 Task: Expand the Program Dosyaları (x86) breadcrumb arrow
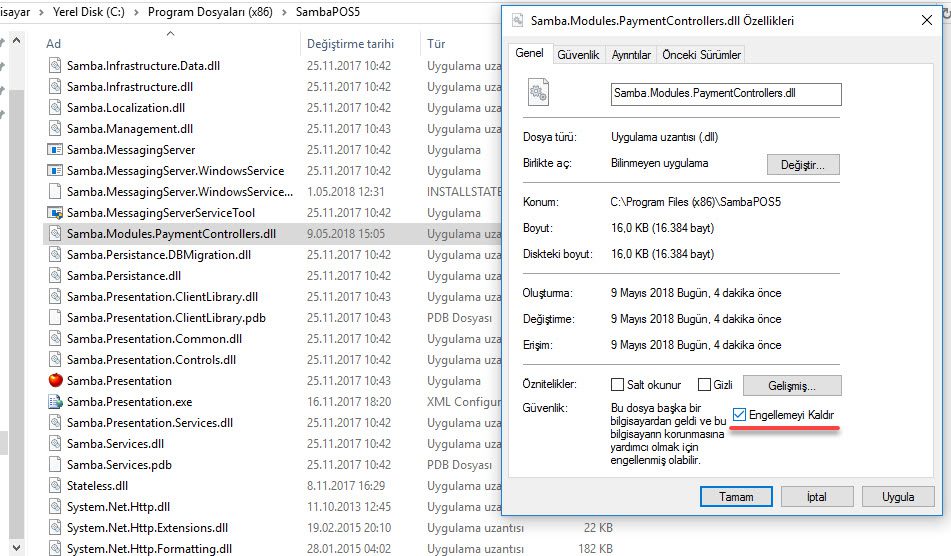(x=286, y=12)
